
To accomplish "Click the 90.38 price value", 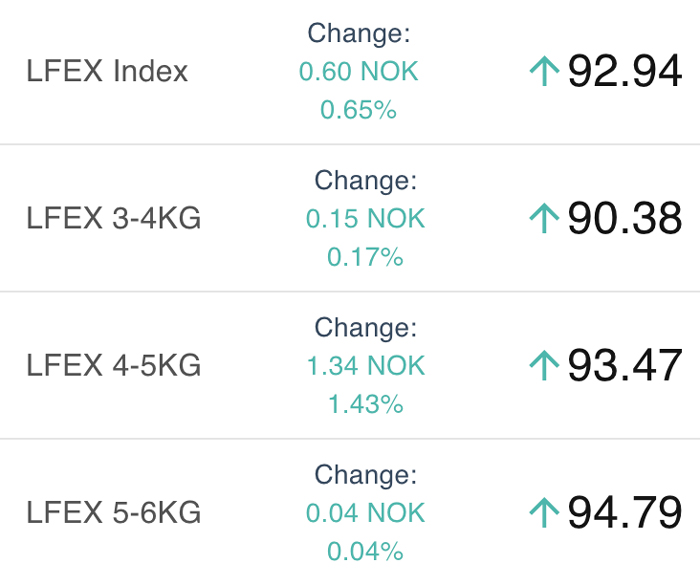I will (x=625, y=218).
